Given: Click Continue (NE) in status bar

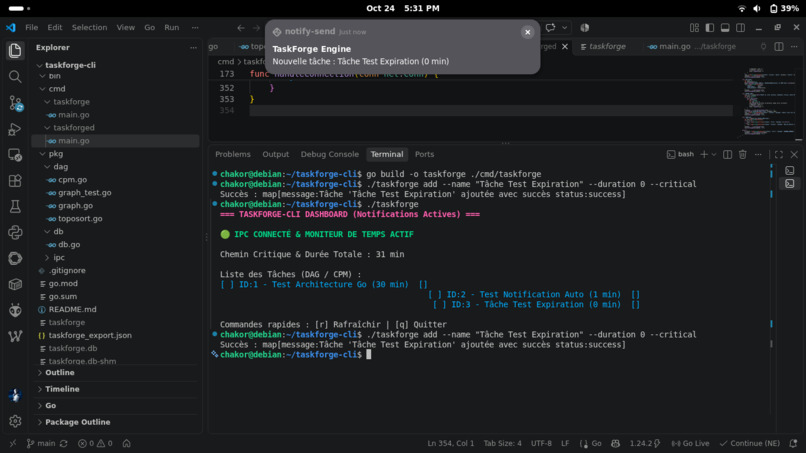Looking at the screenshot, I should click(749, 443).
